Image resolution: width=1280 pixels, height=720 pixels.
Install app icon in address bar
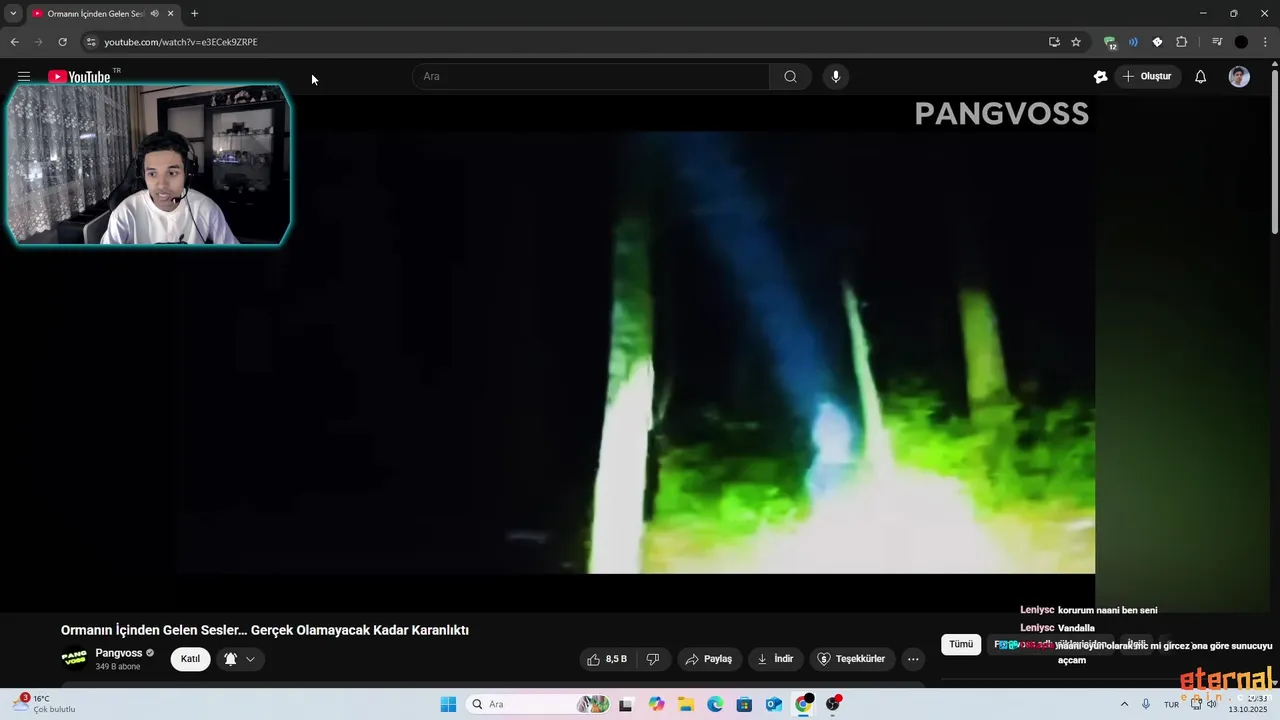point(1054,42)
